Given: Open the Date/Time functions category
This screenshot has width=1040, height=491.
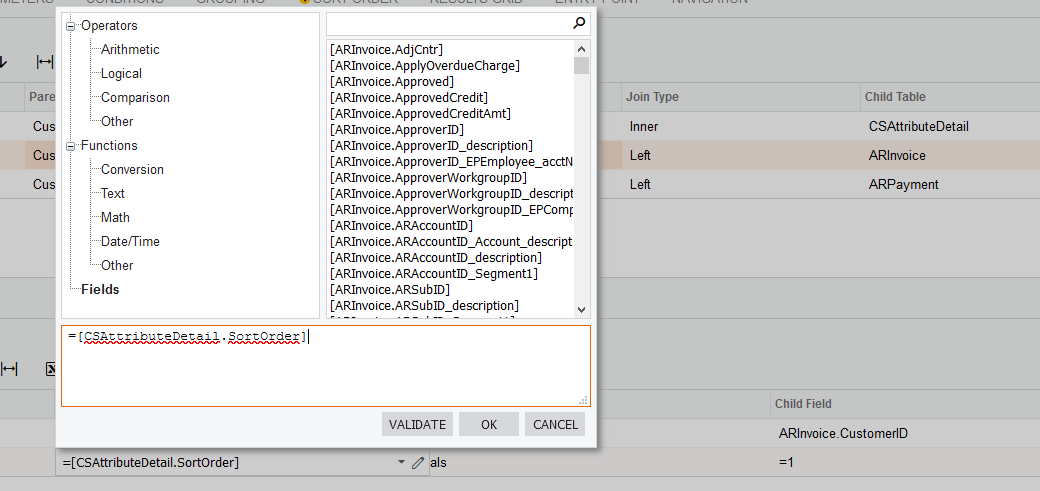Looking at the screenshot, I should pos(130,242).
